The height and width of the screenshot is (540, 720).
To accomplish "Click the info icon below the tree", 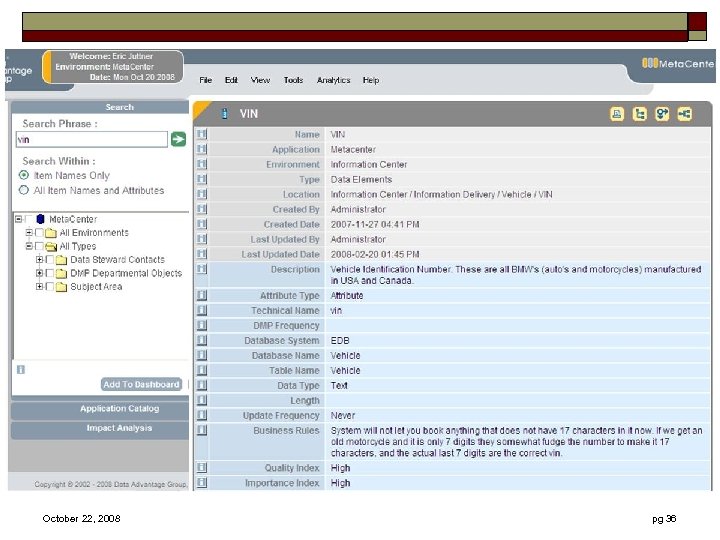I will 21,369.
